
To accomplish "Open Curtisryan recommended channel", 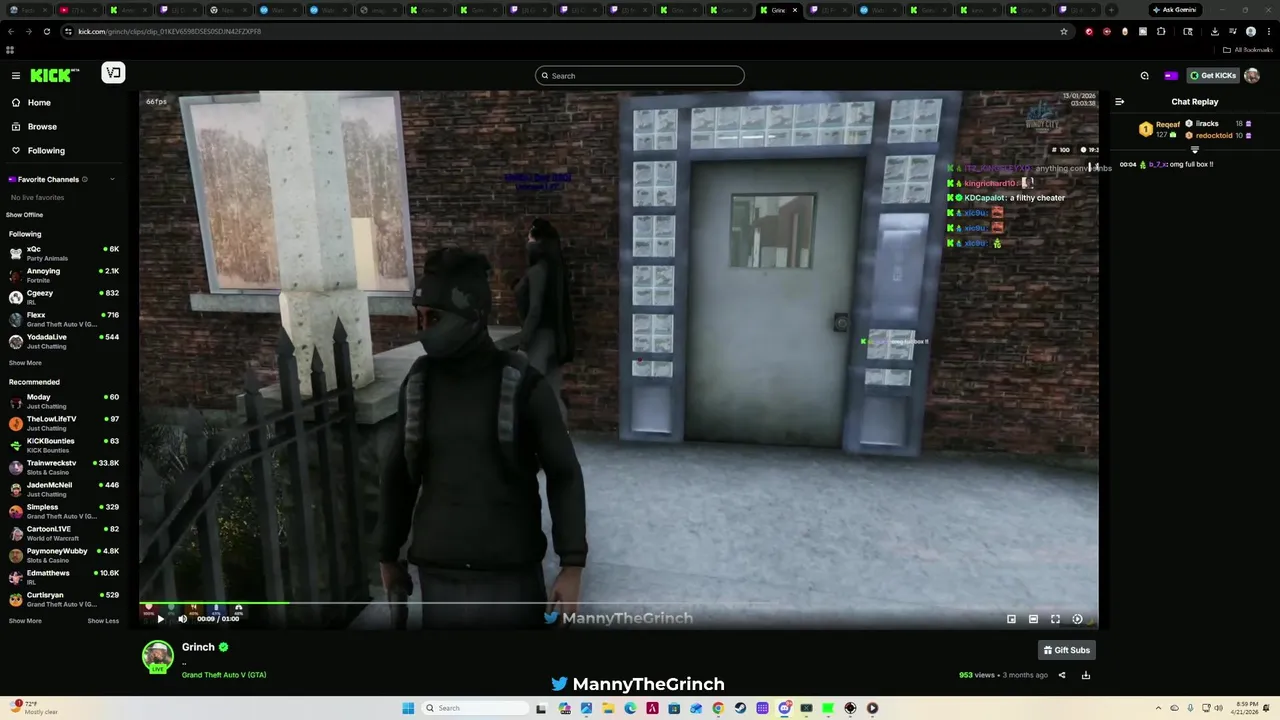I will [64, 599].
